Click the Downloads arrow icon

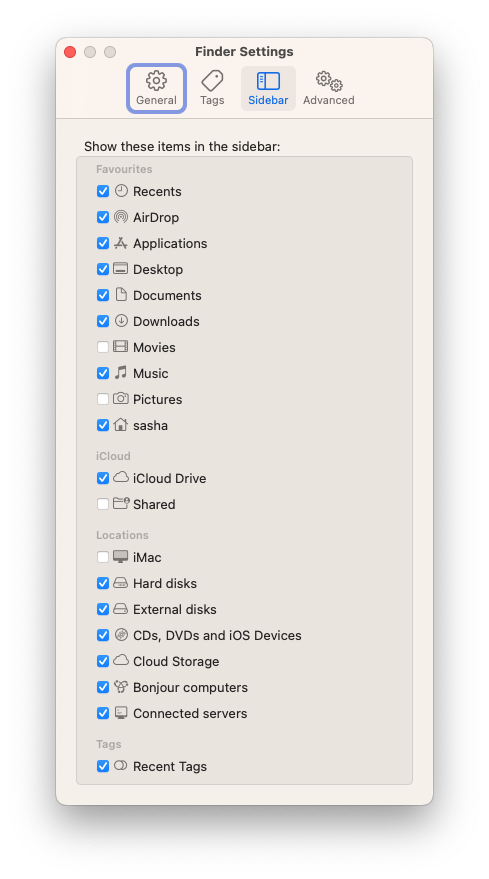[121, 321]
